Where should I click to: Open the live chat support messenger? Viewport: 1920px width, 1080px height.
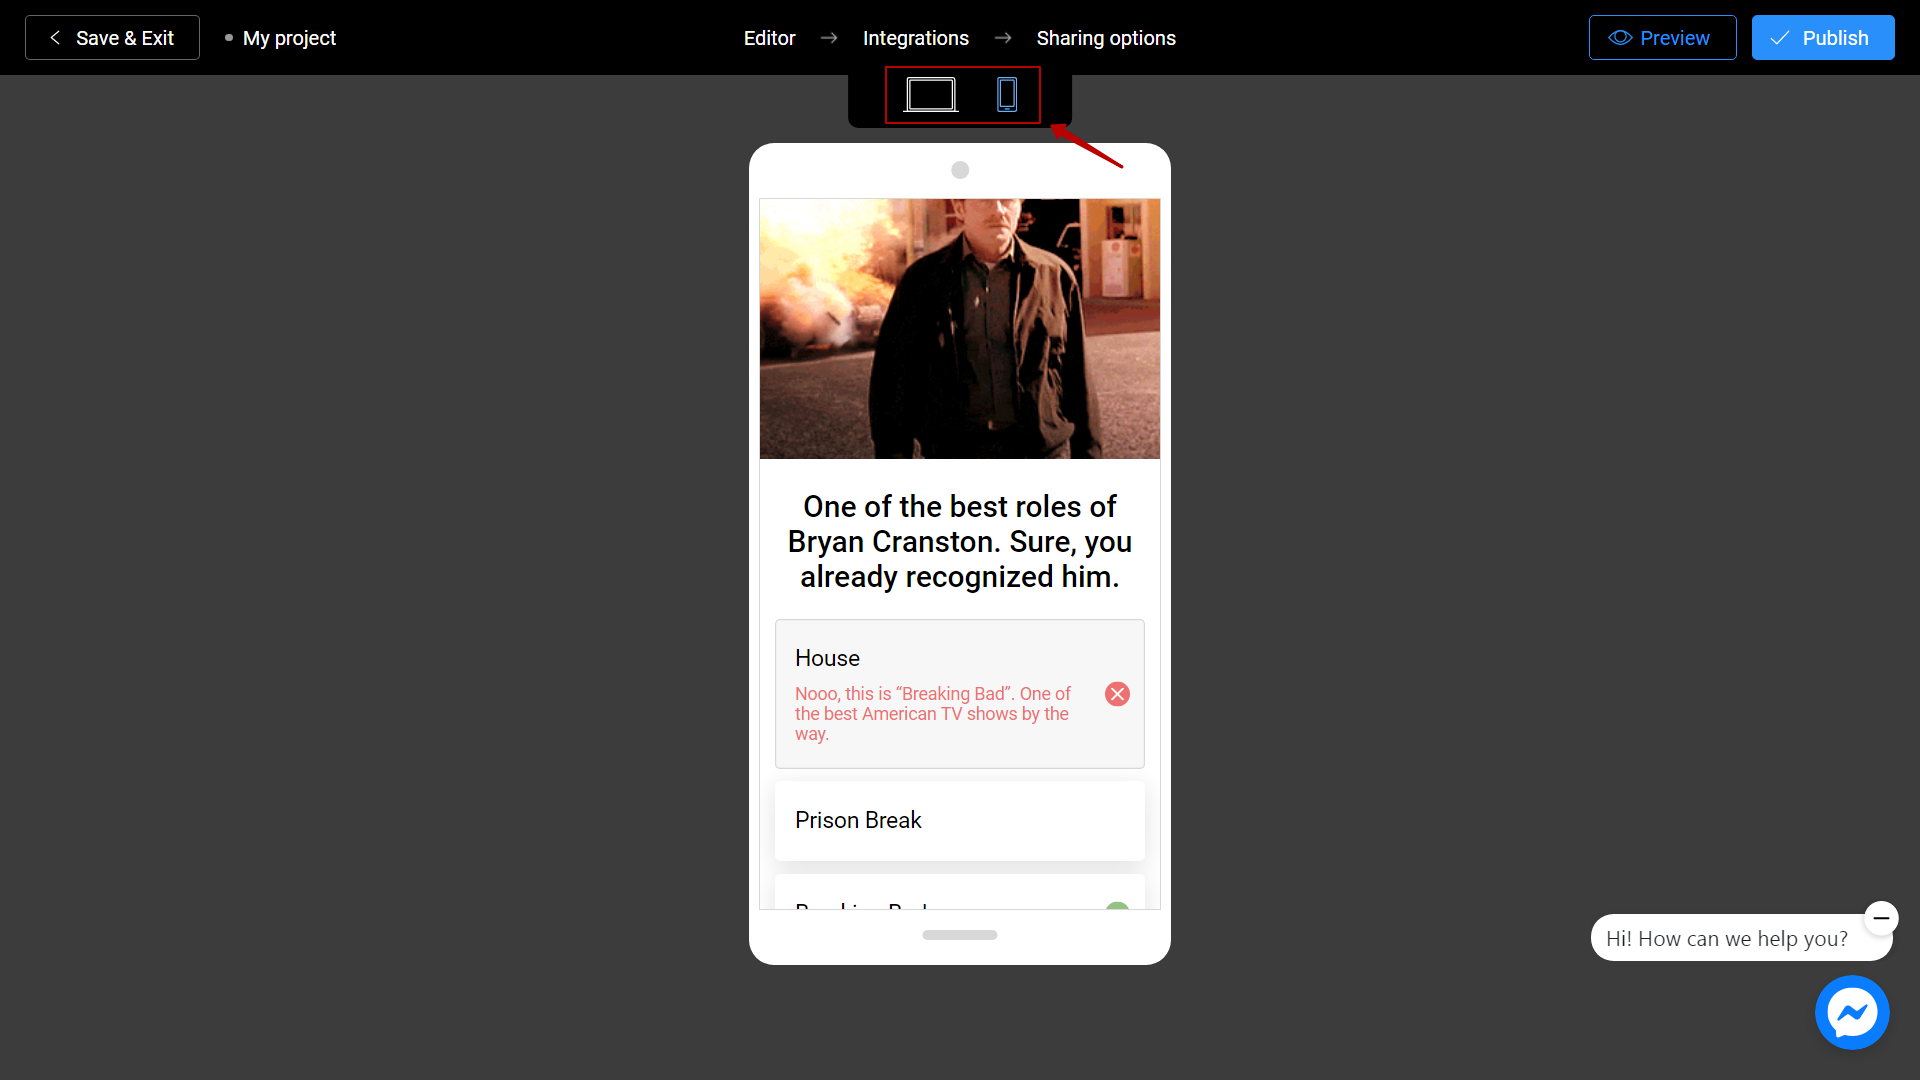tap(1854, 1013)
